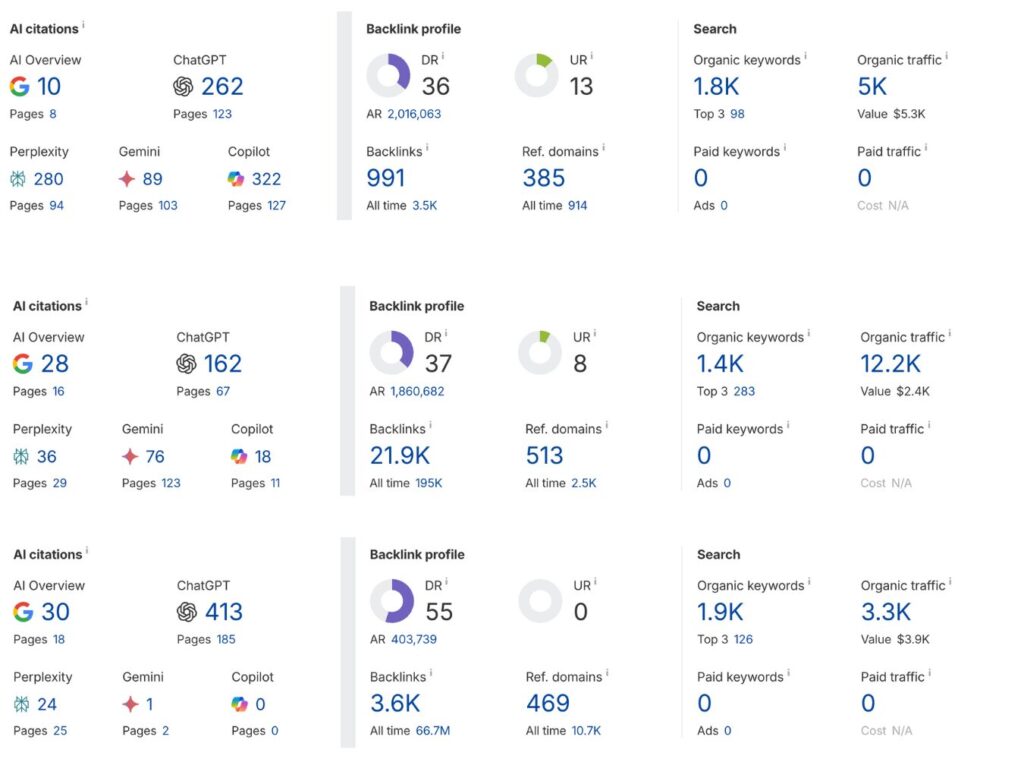The image size is (1024, 759).
Task: Open the 21.9K backlinks link
Action: pos(399,455)
